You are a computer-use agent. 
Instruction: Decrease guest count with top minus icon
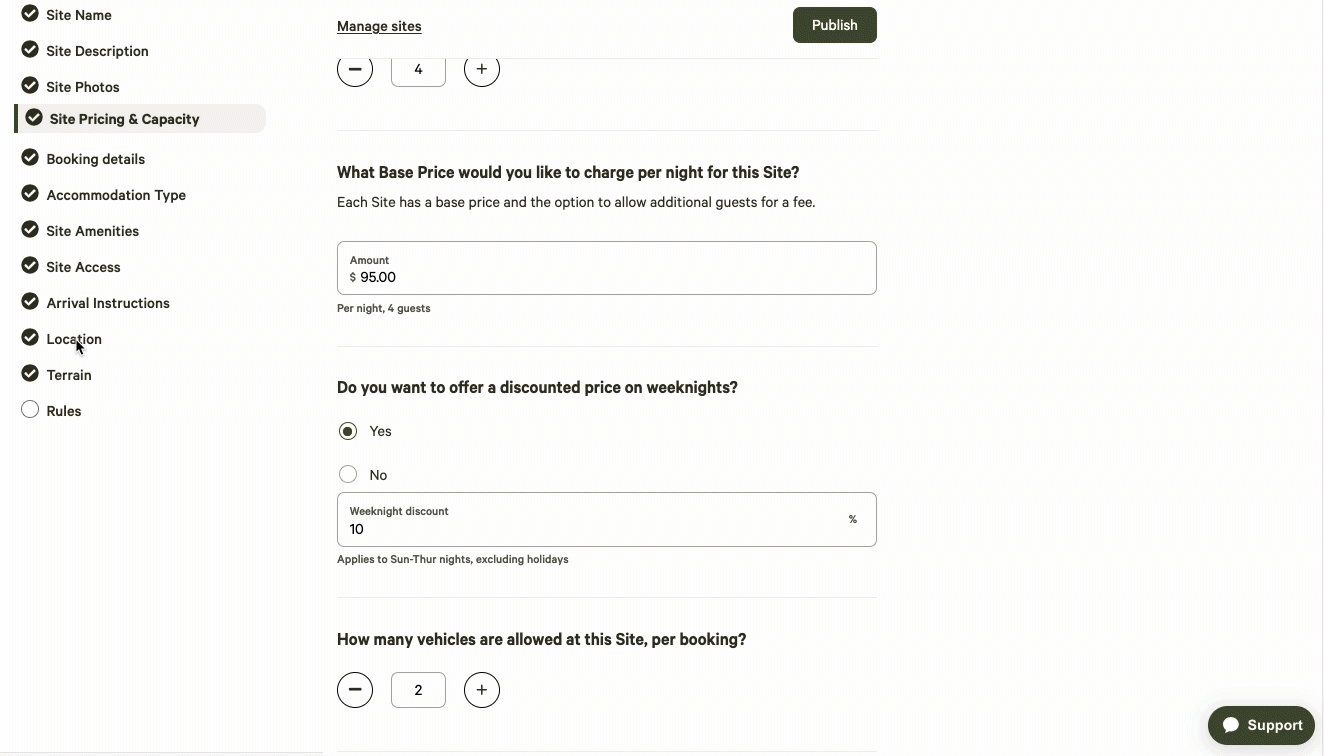[x=355, y=69]
